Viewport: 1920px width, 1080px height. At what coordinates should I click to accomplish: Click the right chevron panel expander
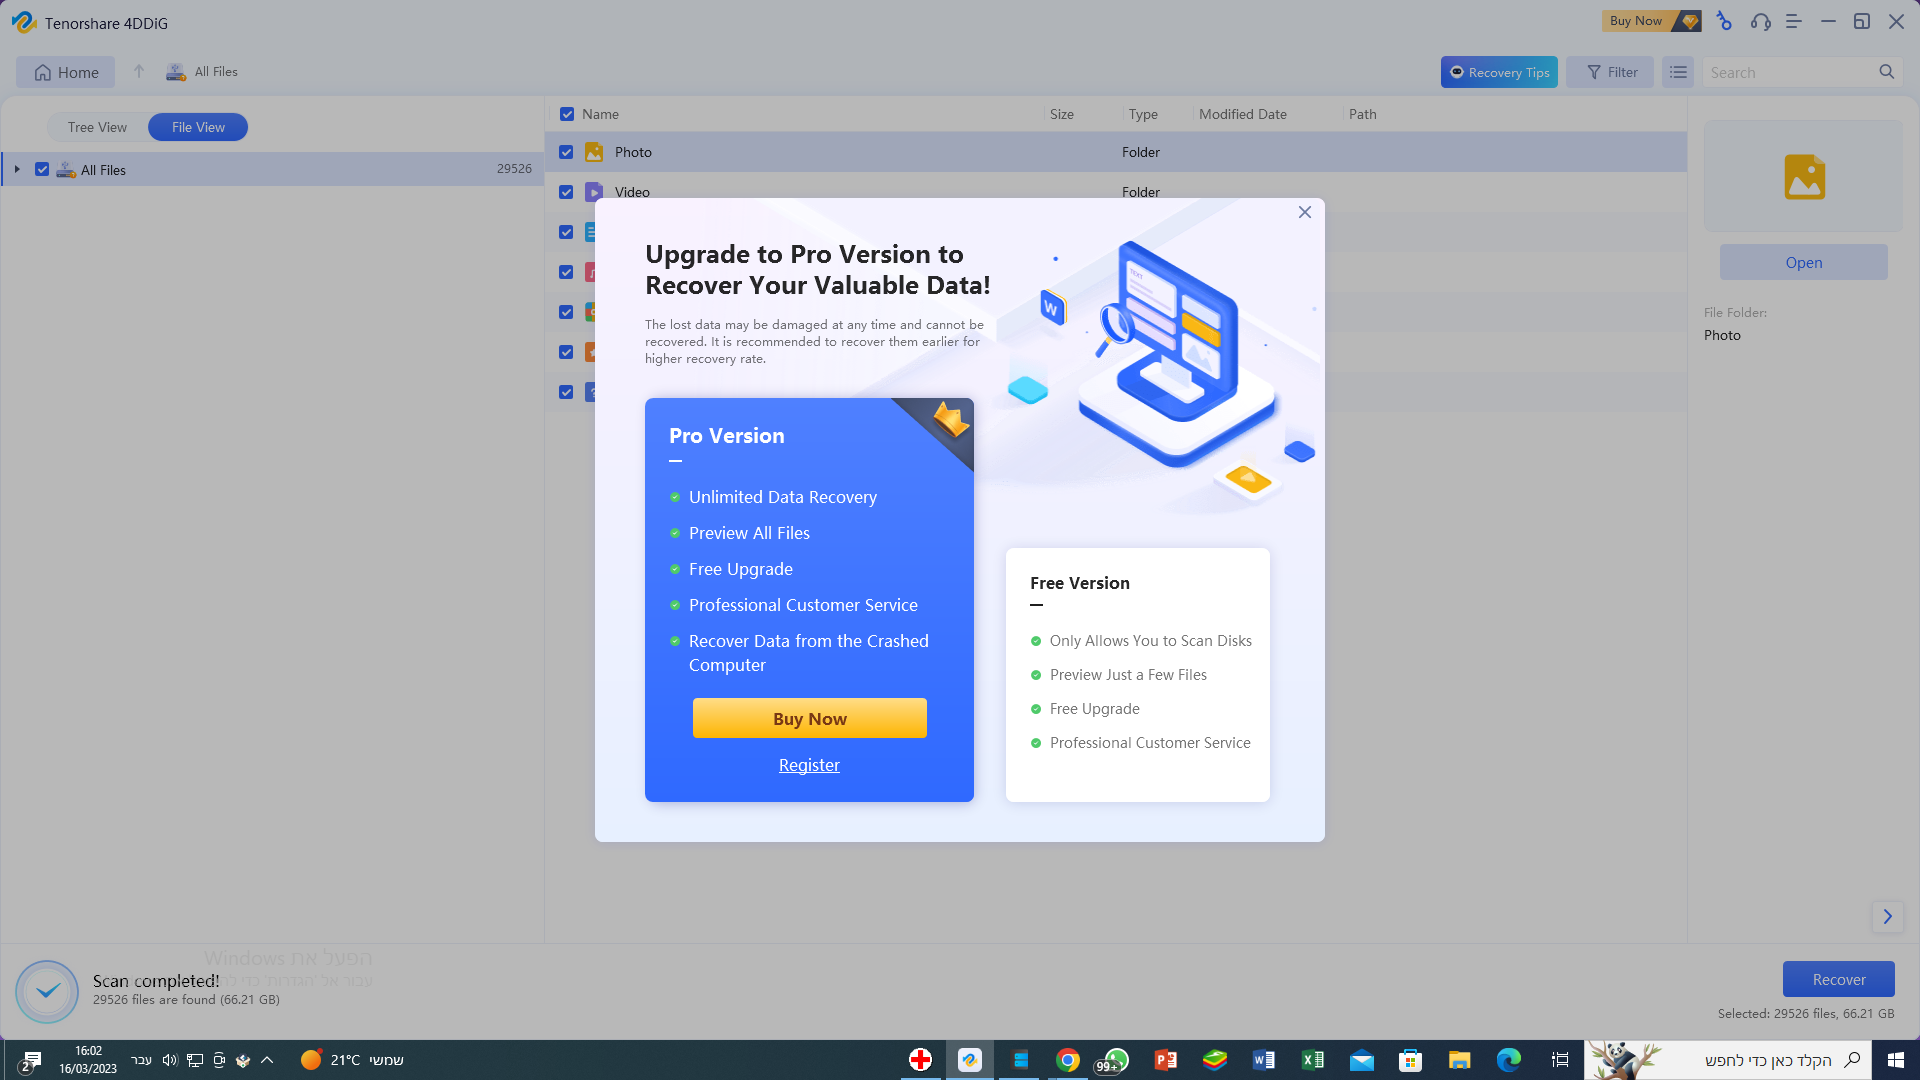pos(1887,916)
